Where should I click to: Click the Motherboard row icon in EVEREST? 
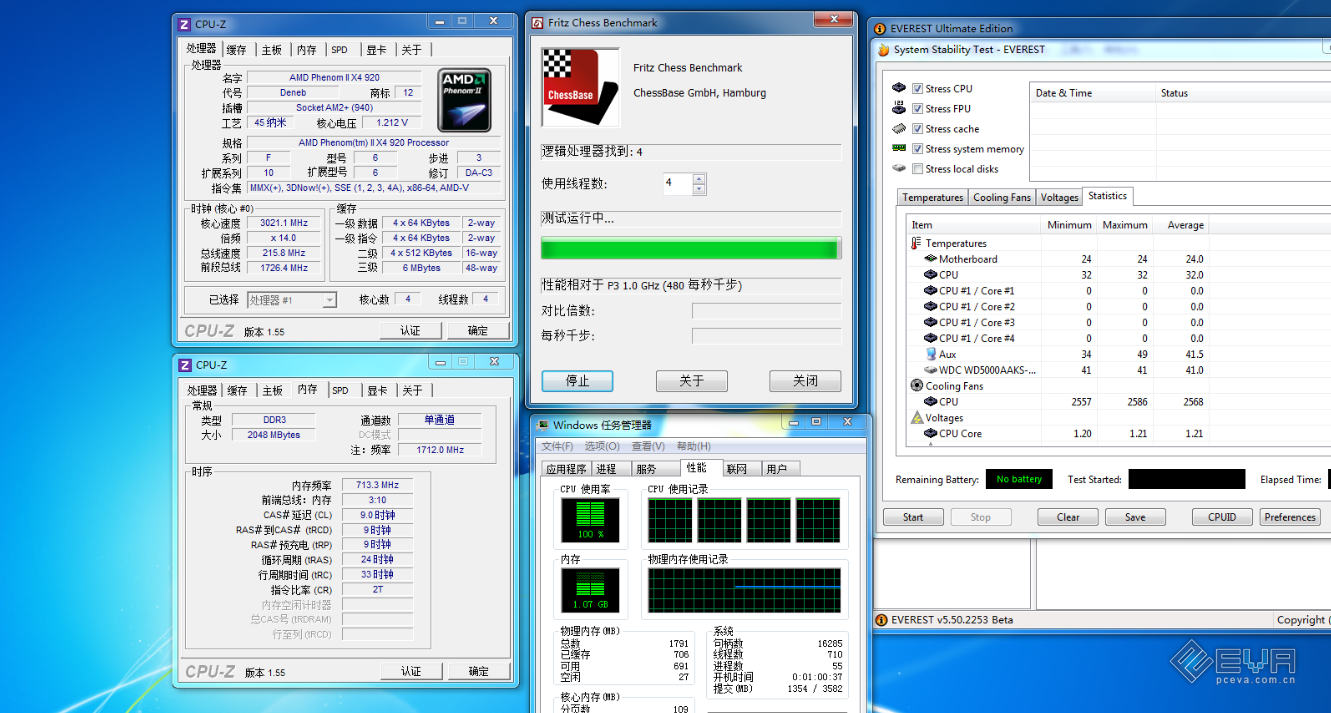coord(930,259)
